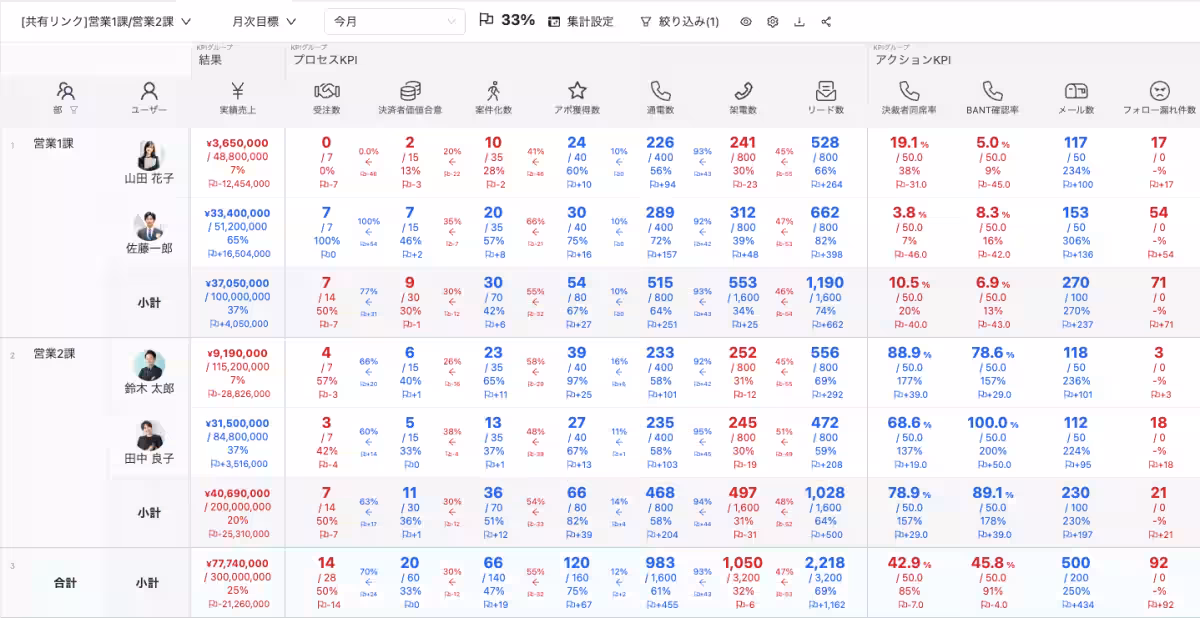Image resolution: width=1200 pixels, height=618 pixels.
Task: Open the 今月 period selector
Action: (395, 18)
